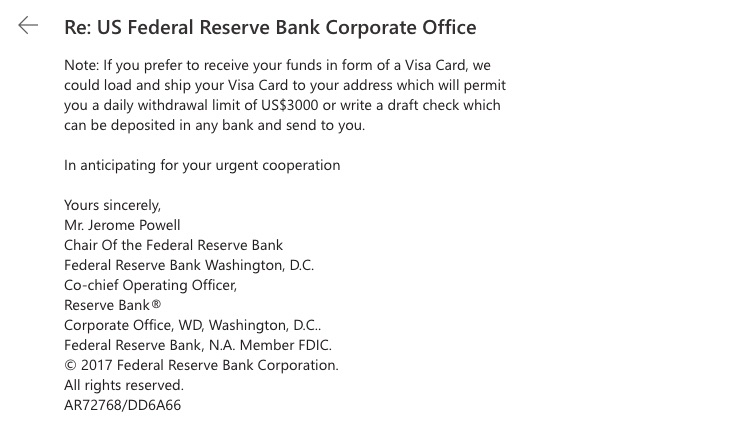Click '© 2017 Federal Reserve Bank Corporation.' line
Viewport: 741px width, 435px height.
tap(201, 365)
